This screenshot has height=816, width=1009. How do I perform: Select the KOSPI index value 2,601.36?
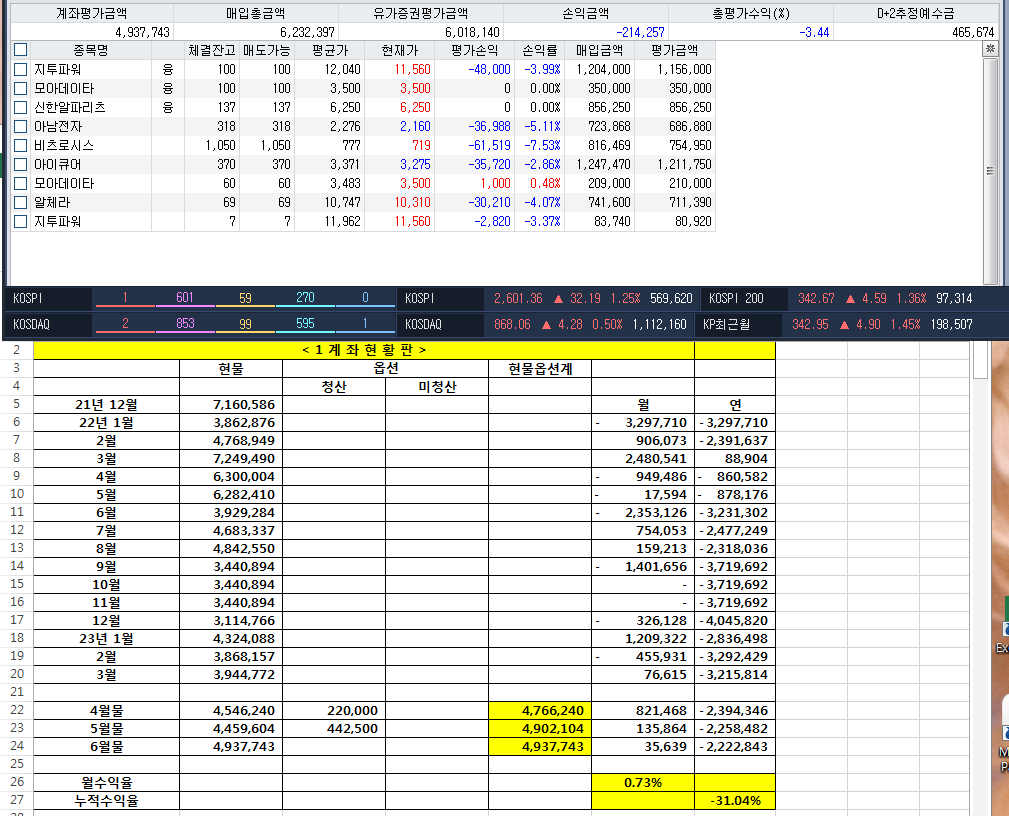coord(518,297)
